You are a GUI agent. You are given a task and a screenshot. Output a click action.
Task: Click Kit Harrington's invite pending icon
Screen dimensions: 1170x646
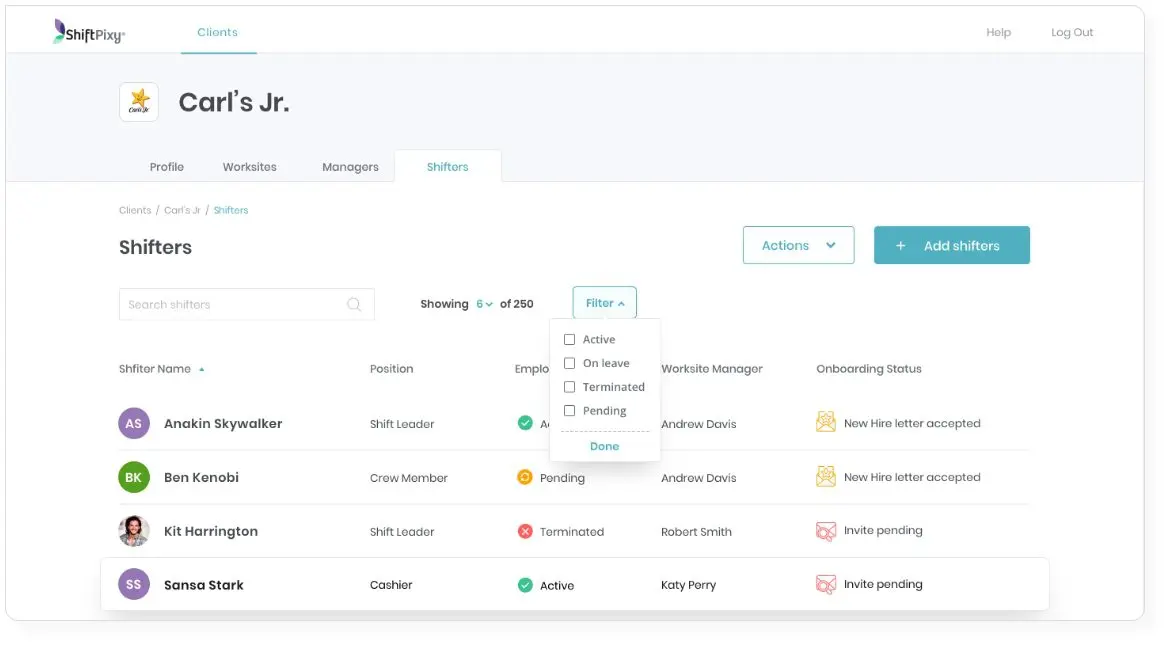[826, 530]
